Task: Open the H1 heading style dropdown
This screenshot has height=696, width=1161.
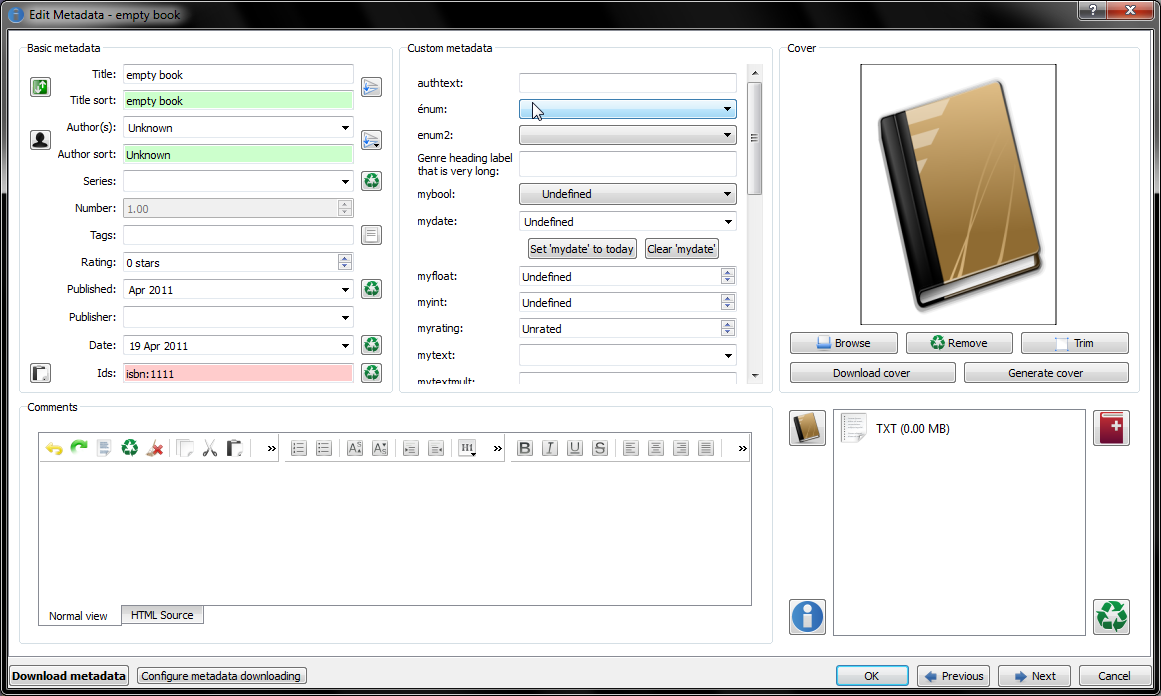Action: [x=468, y=448]
